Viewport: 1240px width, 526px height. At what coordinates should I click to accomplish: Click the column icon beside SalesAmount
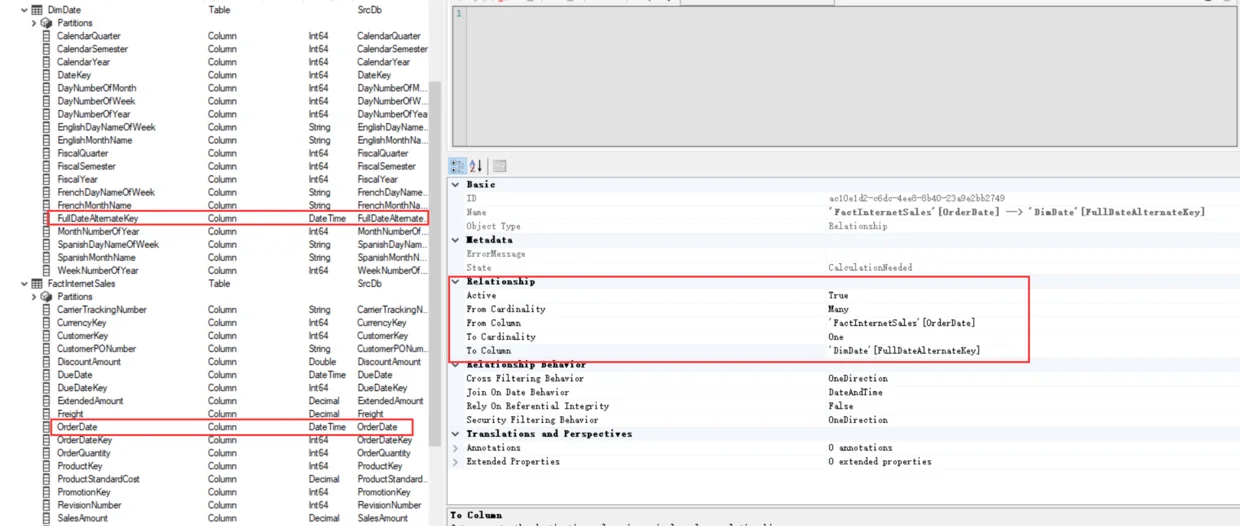46,518
